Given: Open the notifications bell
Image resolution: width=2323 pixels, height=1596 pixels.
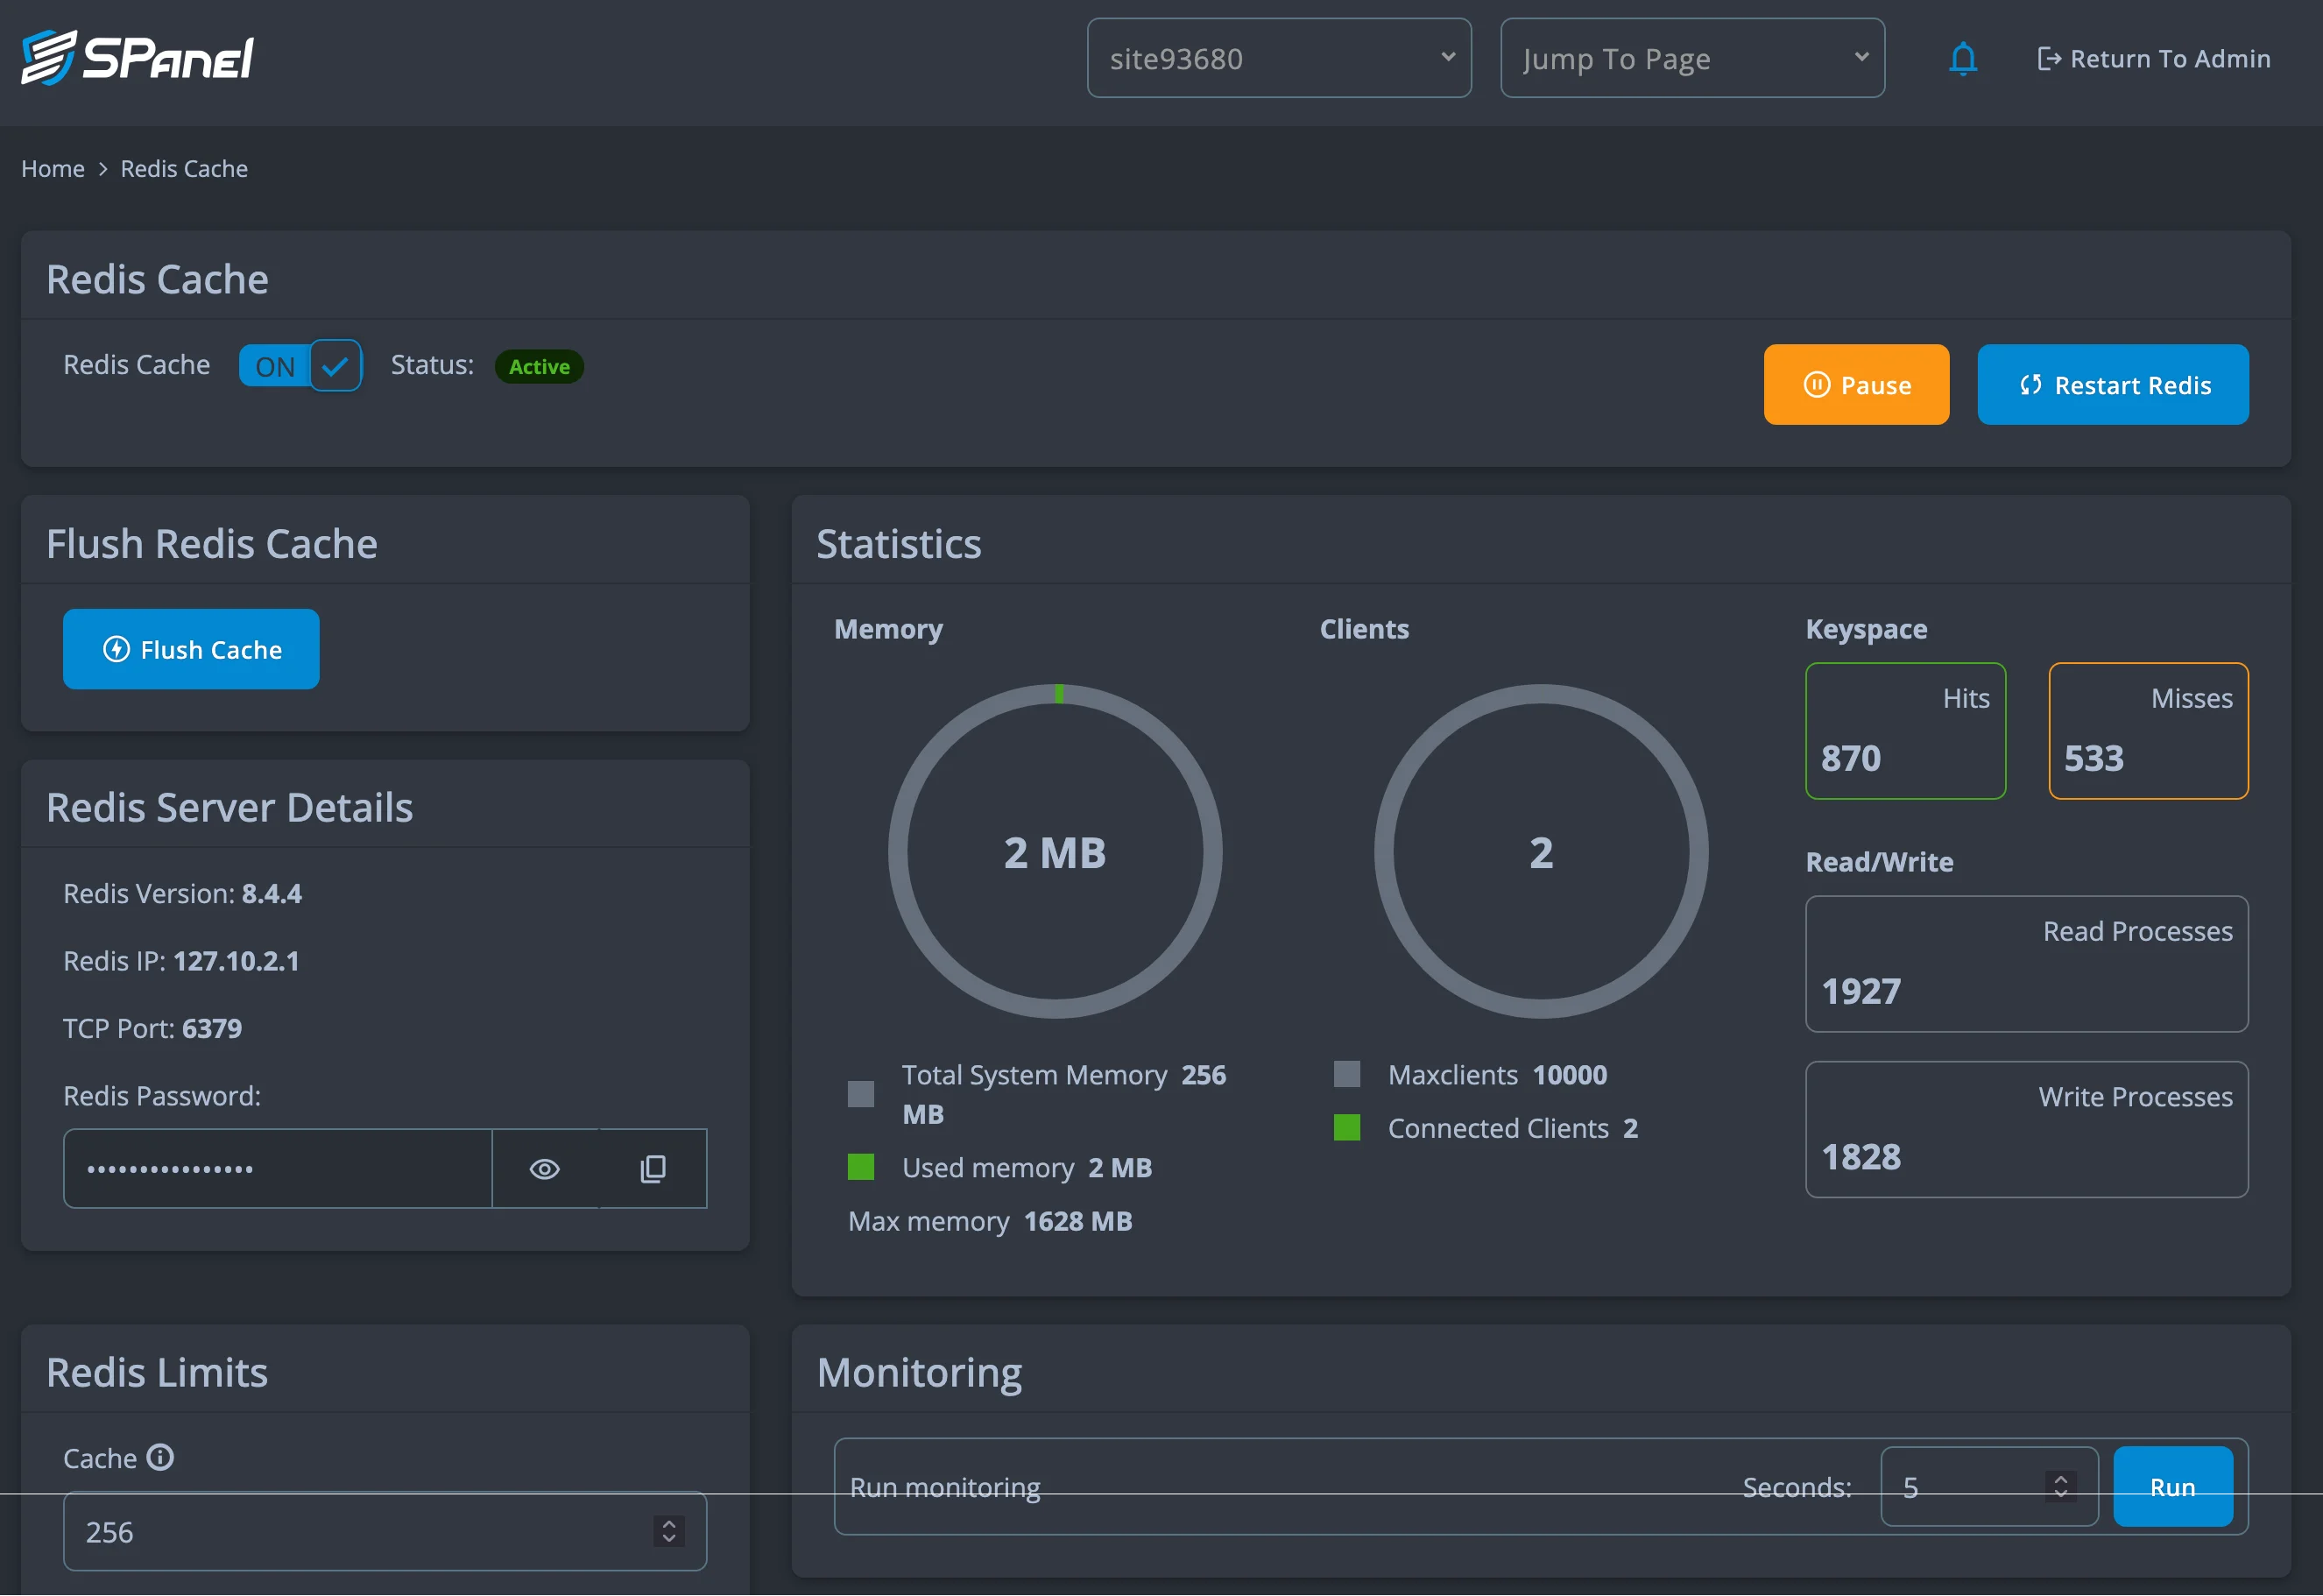Looking at the screenshot, I should tap(1962, 59).
